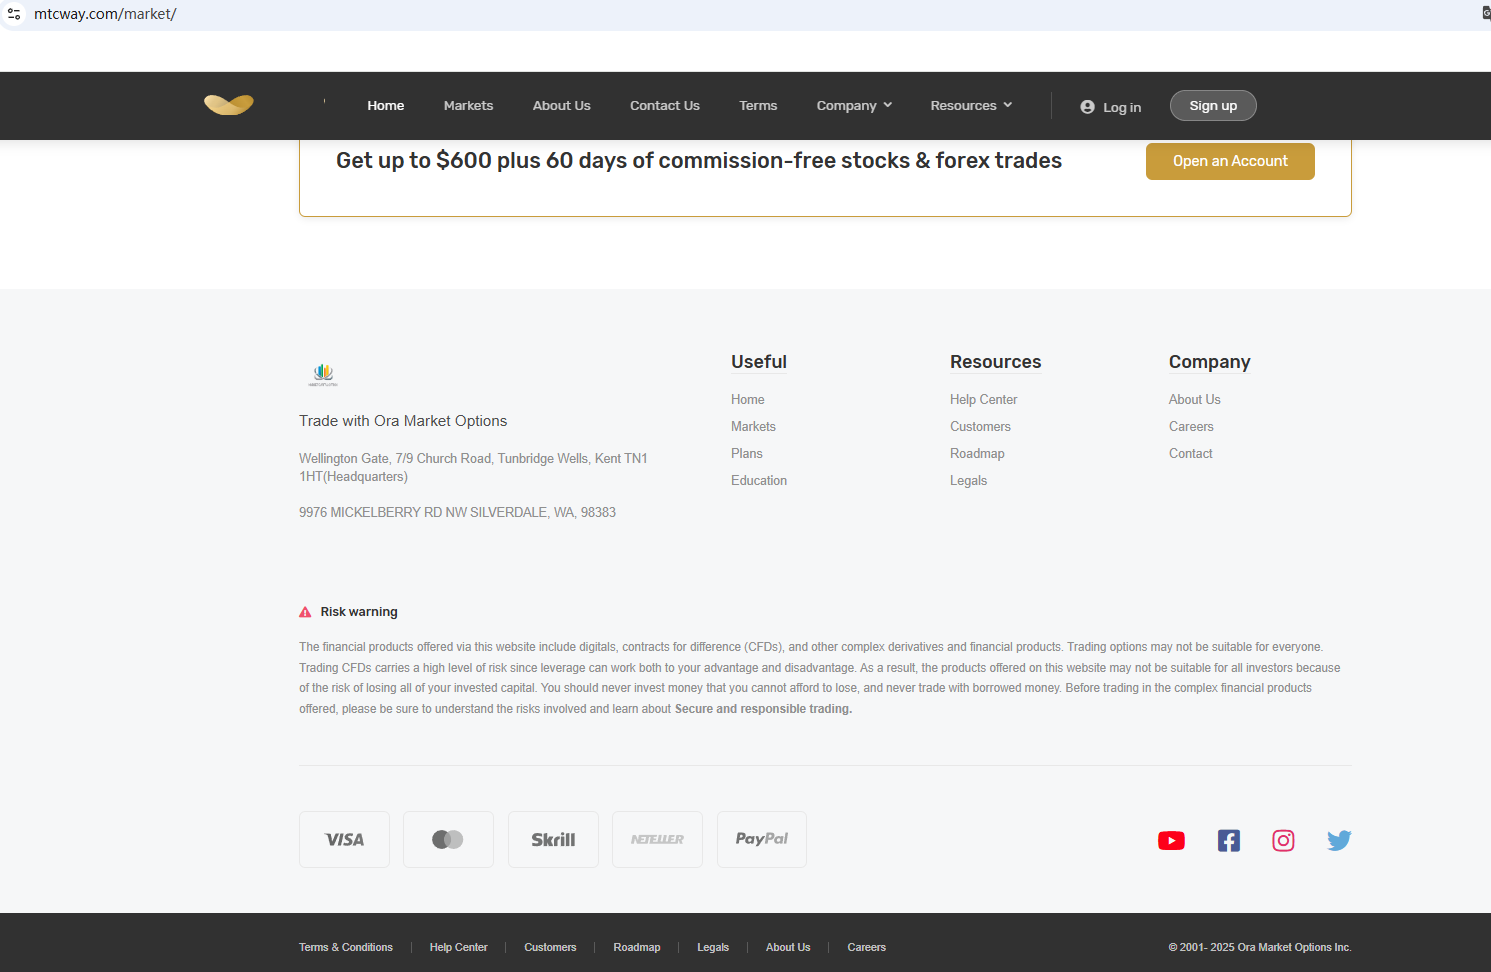Click the PayPal payment badge
The height and width of the screenshot is (972, 1491).
761,840
